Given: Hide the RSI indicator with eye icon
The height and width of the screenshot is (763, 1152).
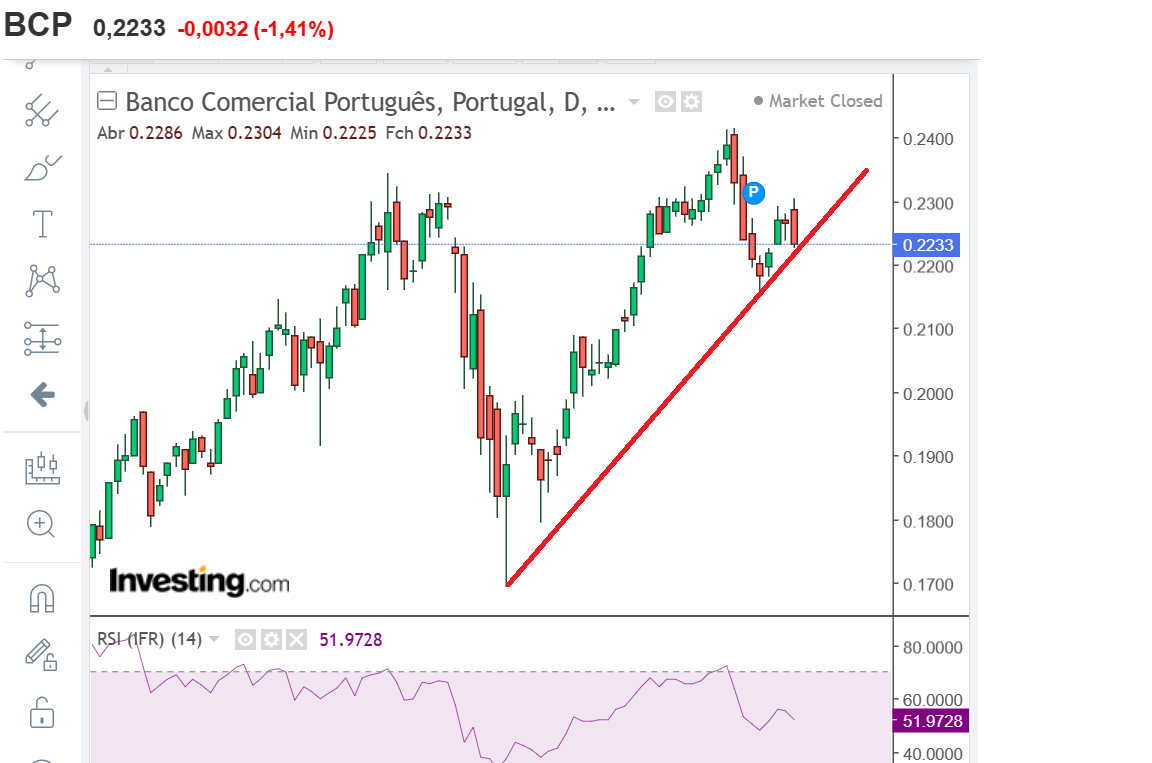Looking at the screenshot, I should click(x=245, y=640).
